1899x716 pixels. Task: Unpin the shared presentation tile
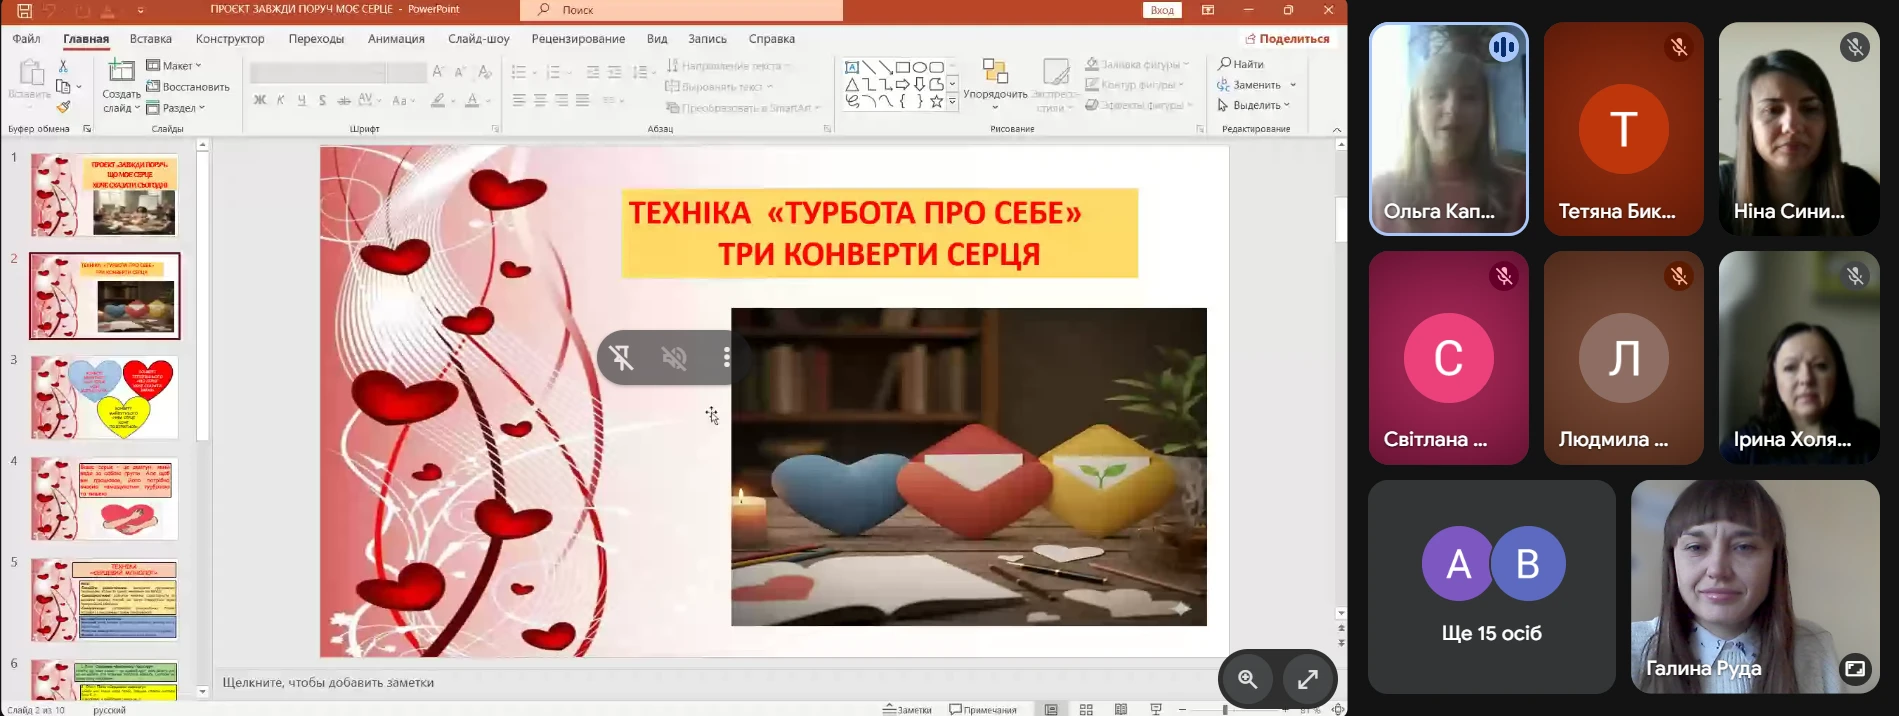[x=622, y=358]
